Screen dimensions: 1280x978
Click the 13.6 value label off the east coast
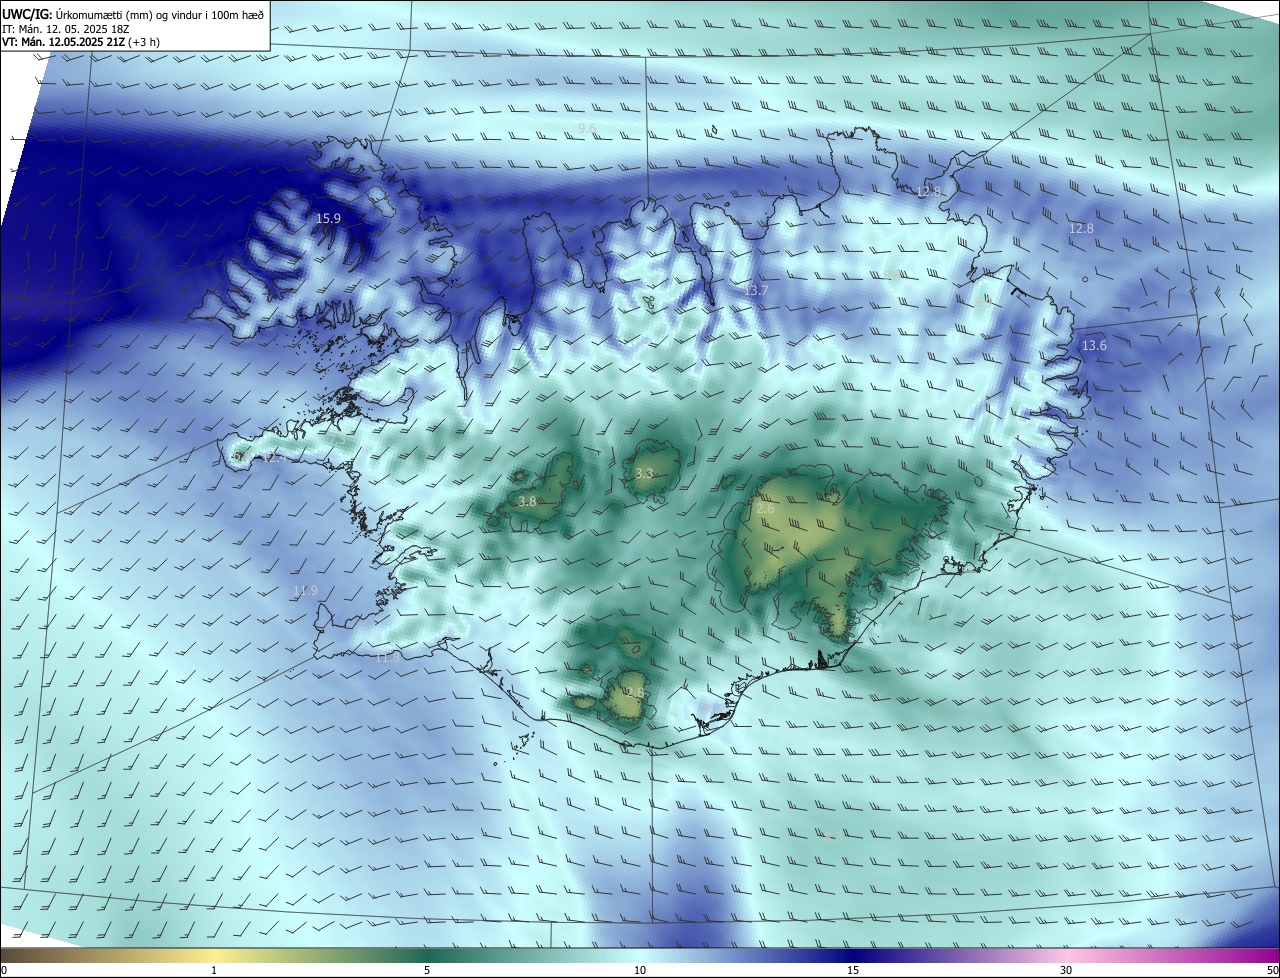tap(1094, 346)
